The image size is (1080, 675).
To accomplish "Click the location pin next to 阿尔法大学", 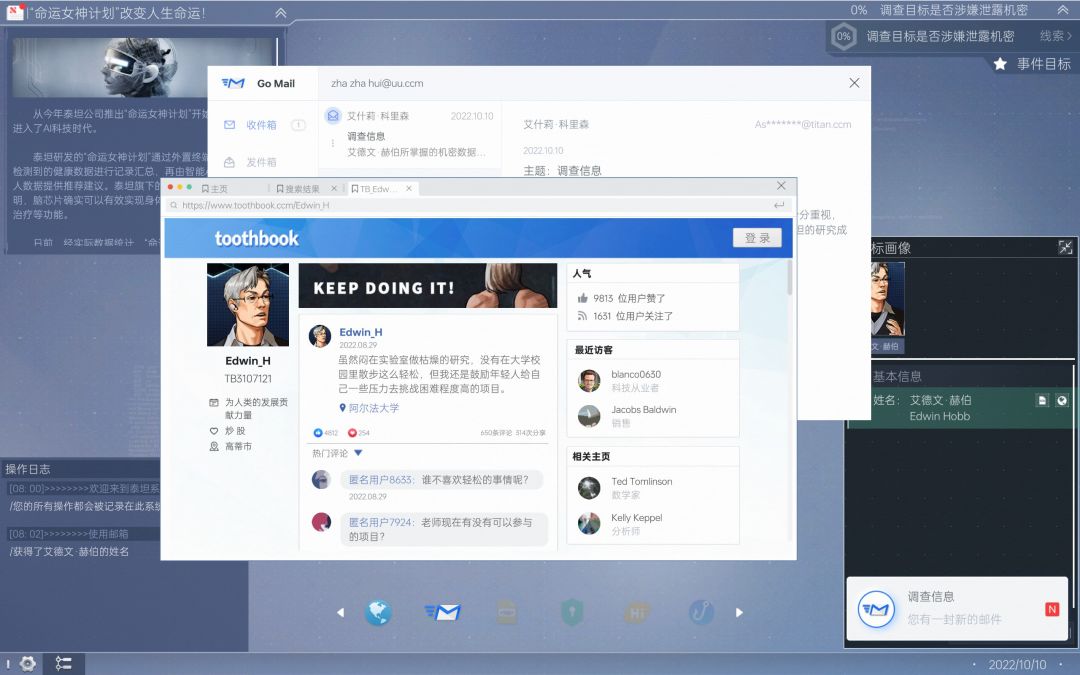I will pos(343,408).
